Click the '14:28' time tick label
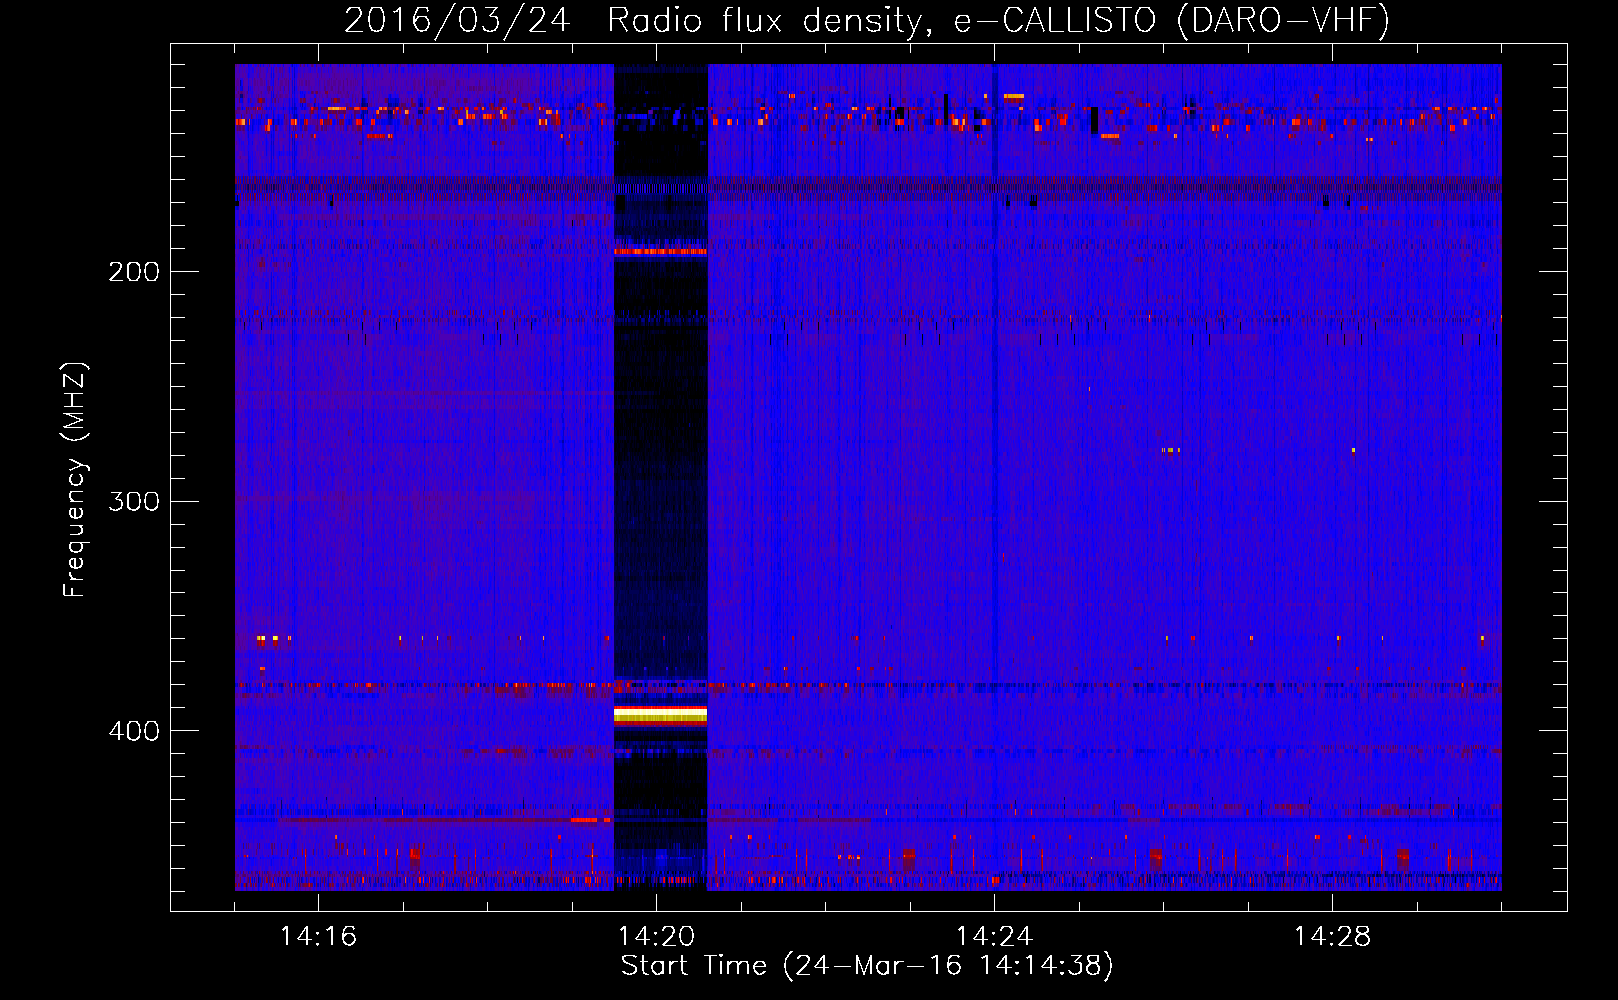This screenshot has height=1000, width=1618. pyautogui.click(x=1332, y=936)
